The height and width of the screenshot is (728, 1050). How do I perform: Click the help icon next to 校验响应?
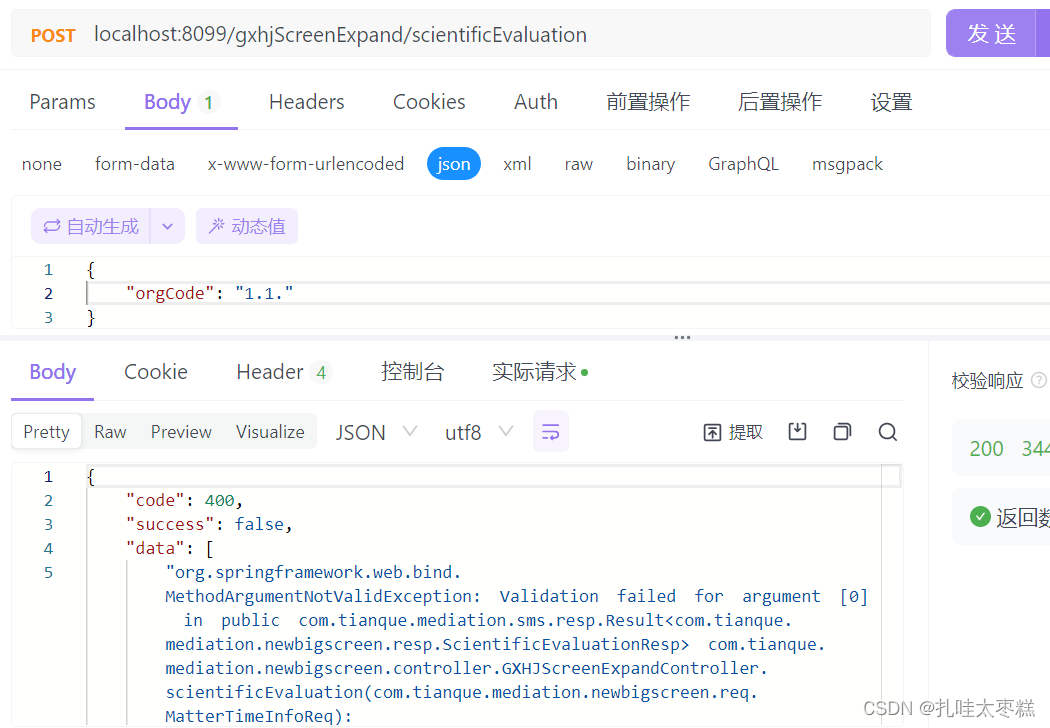[1040, 380]
